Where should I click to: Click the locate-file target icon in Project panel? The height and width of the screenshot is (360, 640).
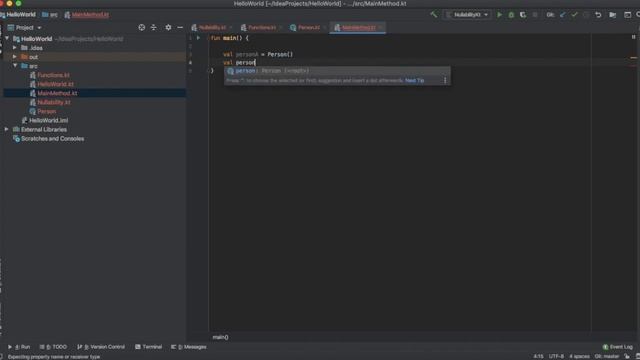(142, 27)
